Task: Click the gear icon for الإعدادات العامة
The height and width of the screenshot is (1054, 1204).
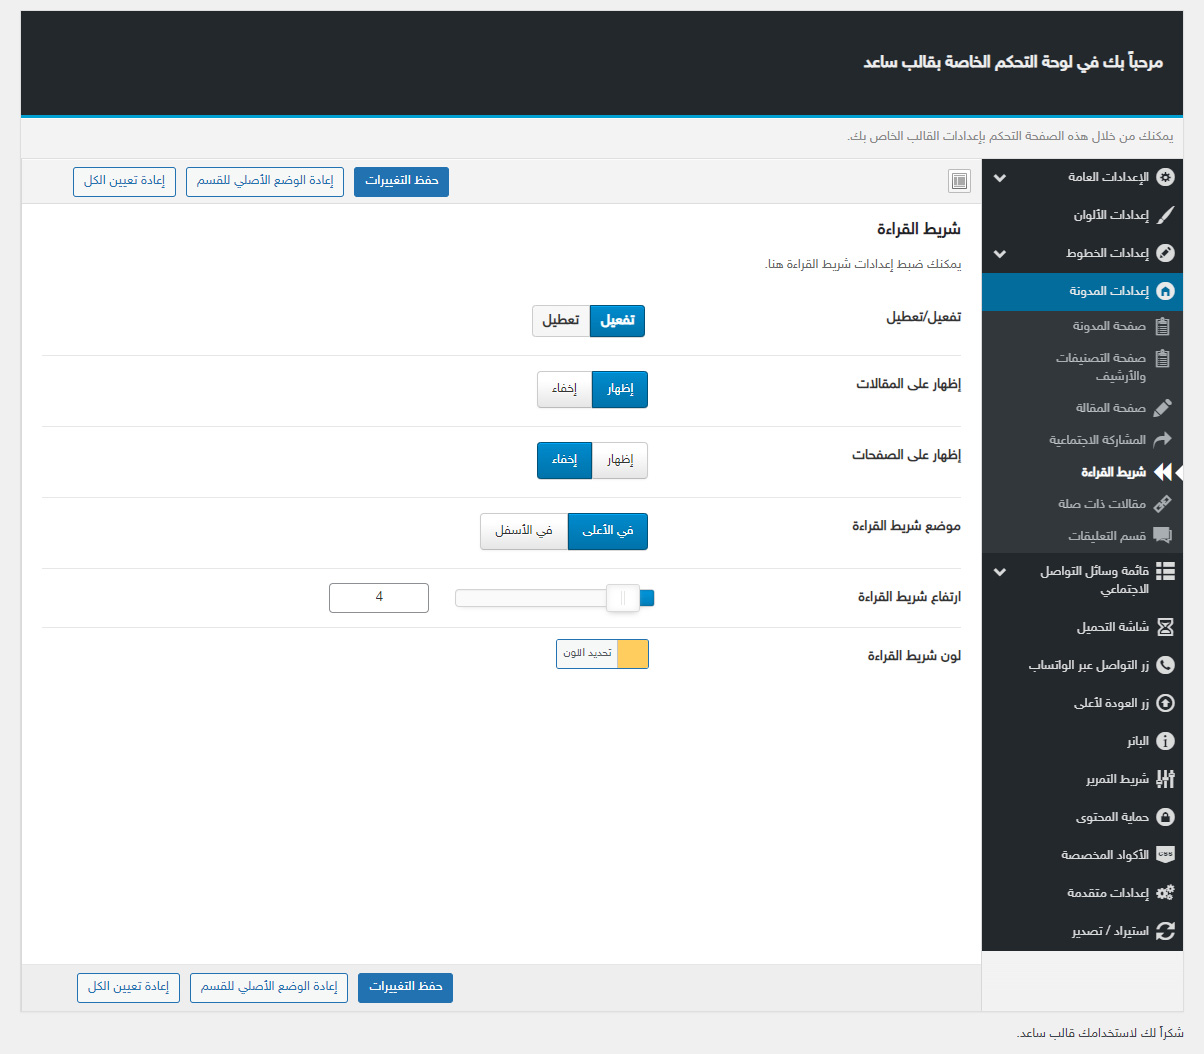Action: (x=1165, y=177)
